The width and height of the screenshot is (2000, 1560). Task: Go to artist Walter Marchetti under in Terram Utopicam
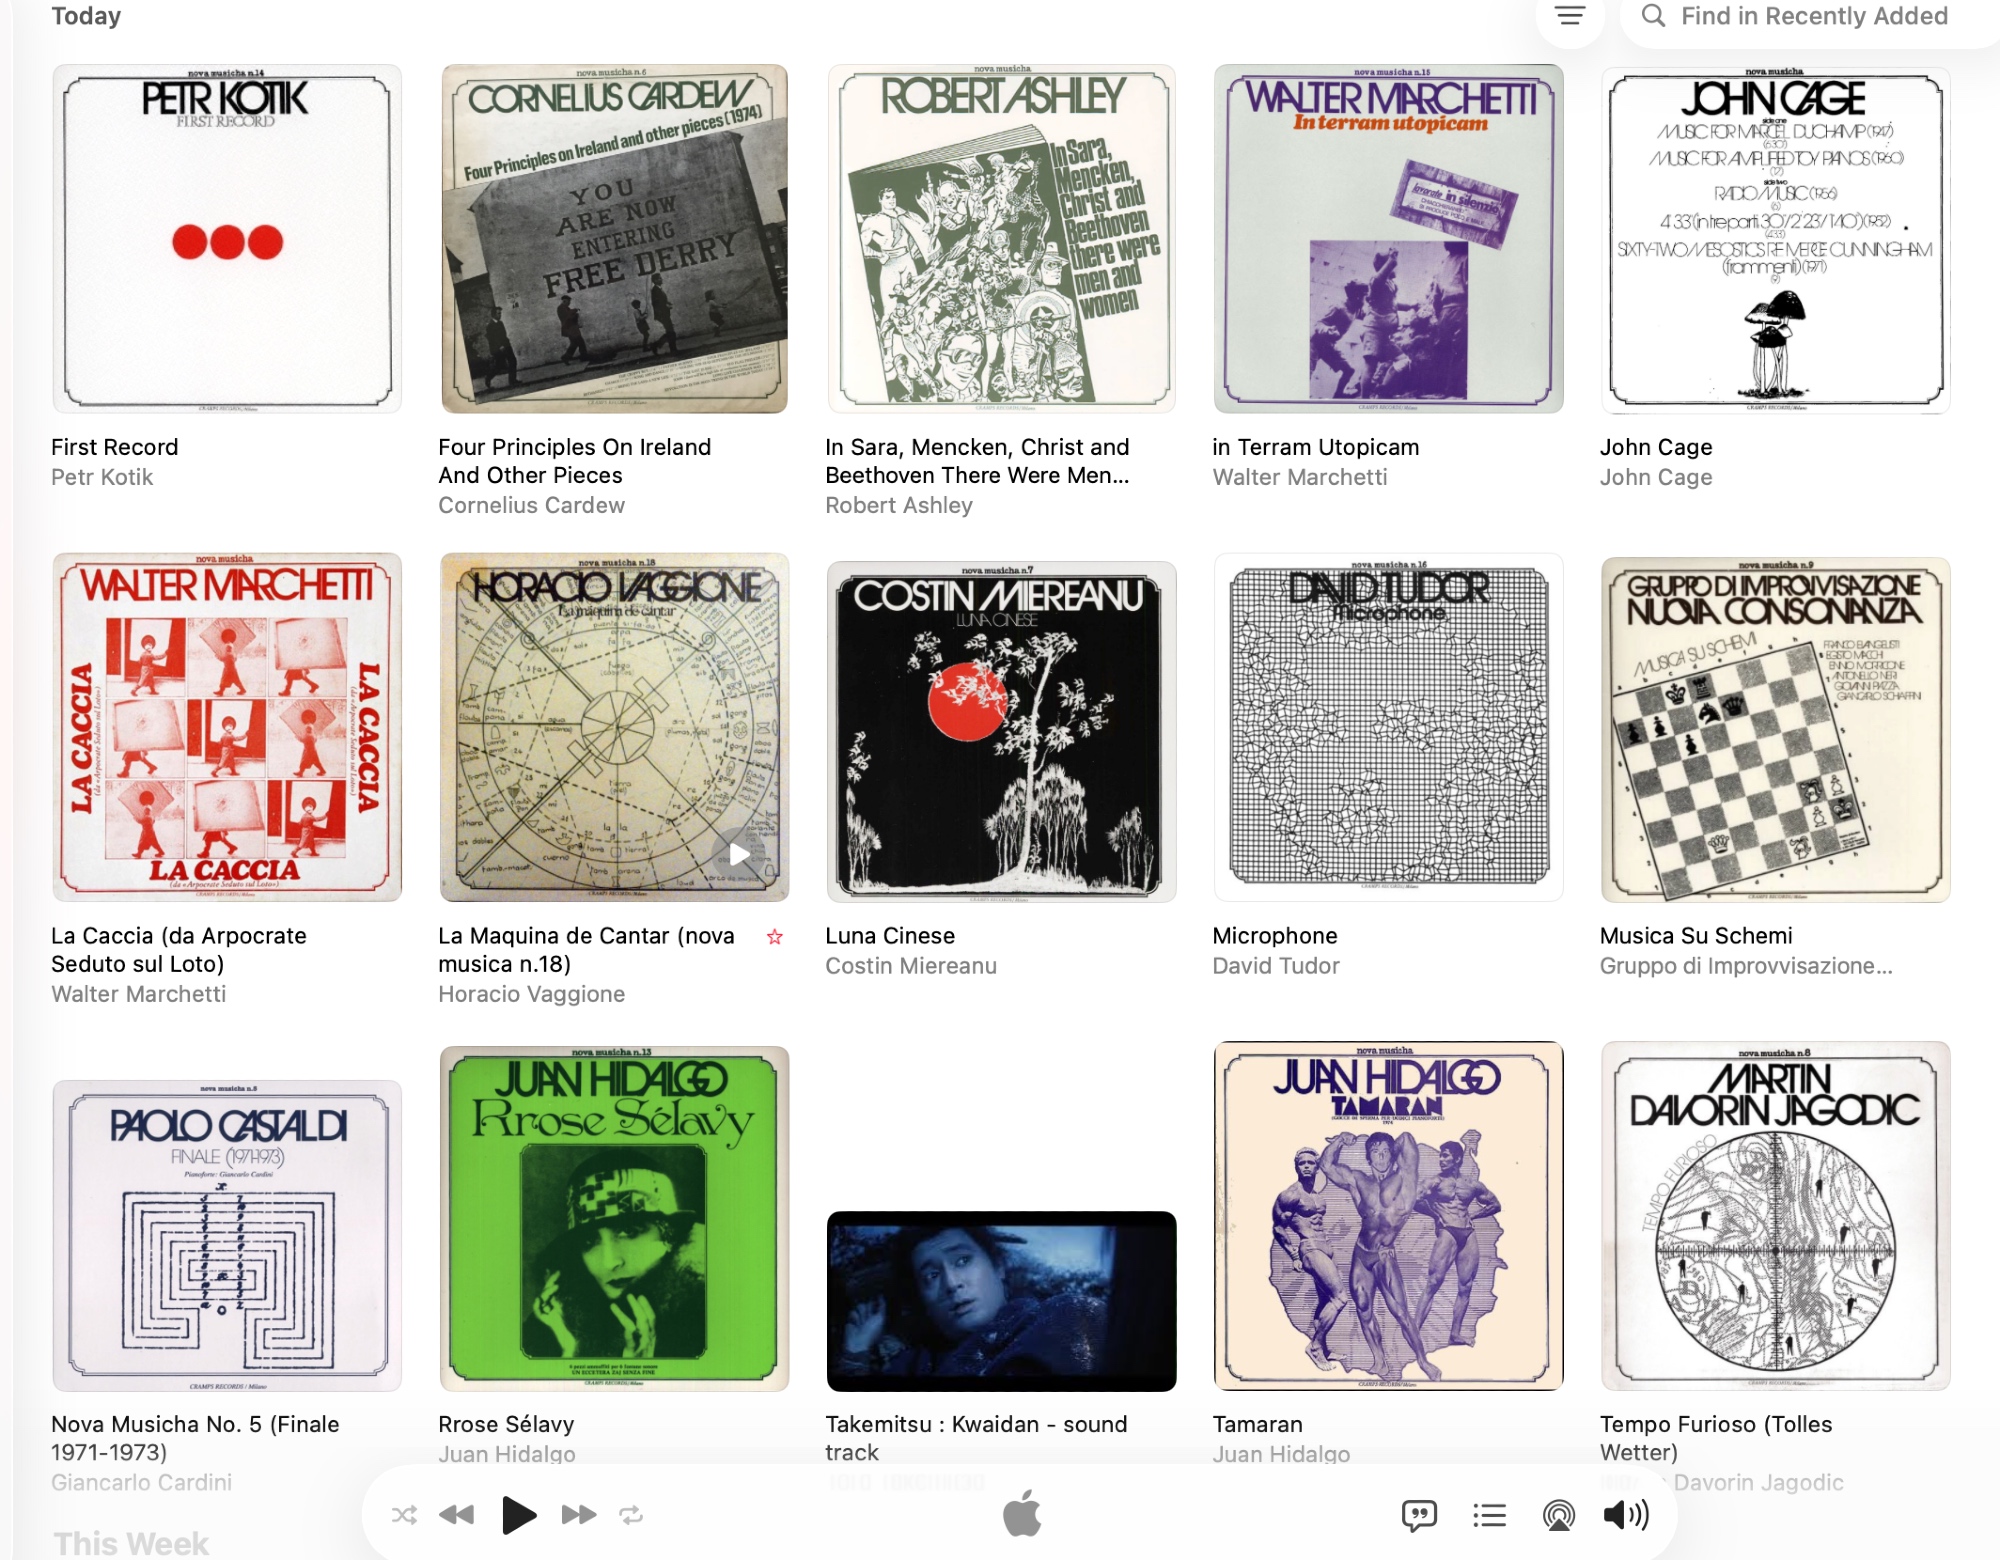pos(1299,477)
